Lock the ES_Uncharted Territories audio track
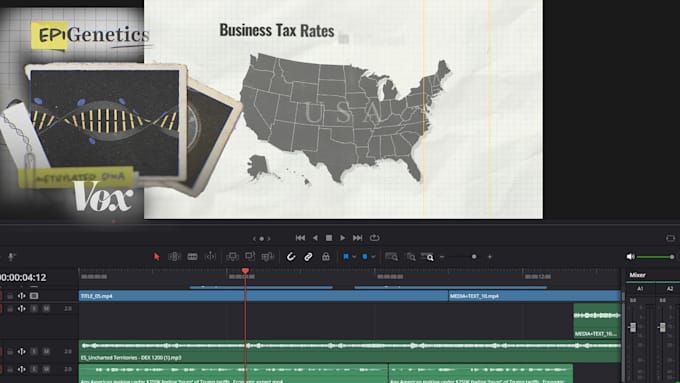This screenshot has width=680, height=383. pyautogui.click(x=10, y=351)
